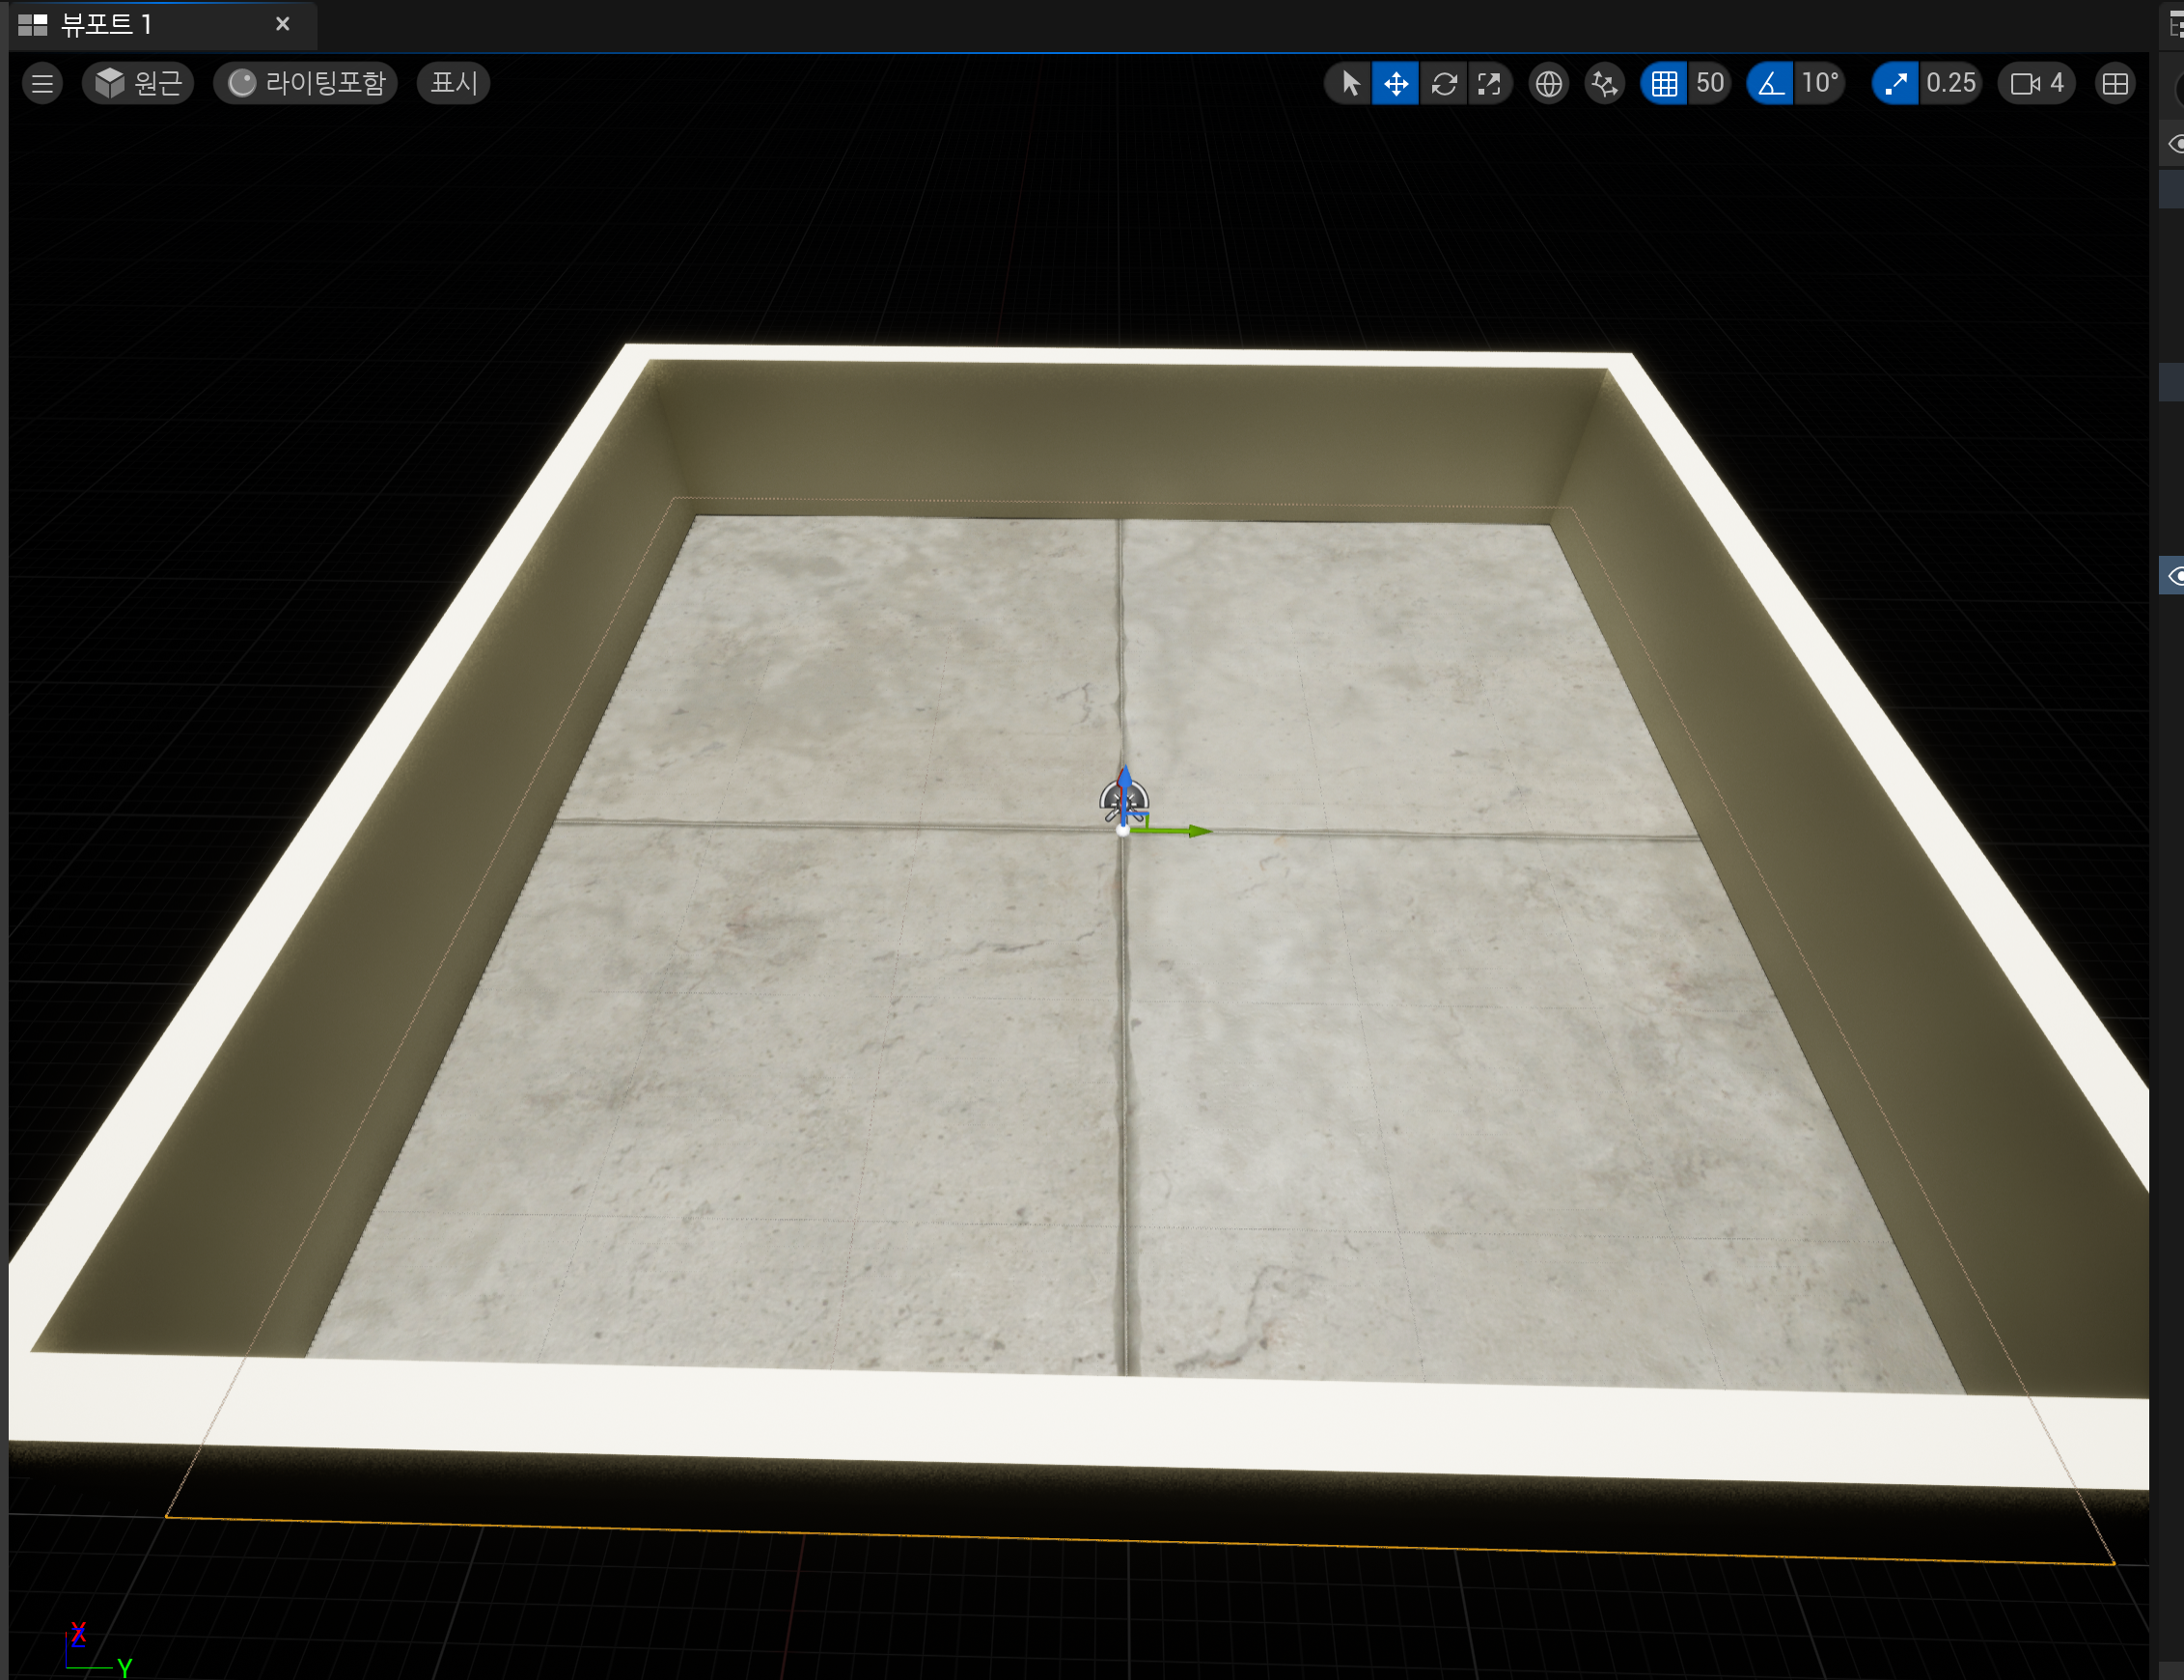Toggle rotation angle snapping

1771,83
